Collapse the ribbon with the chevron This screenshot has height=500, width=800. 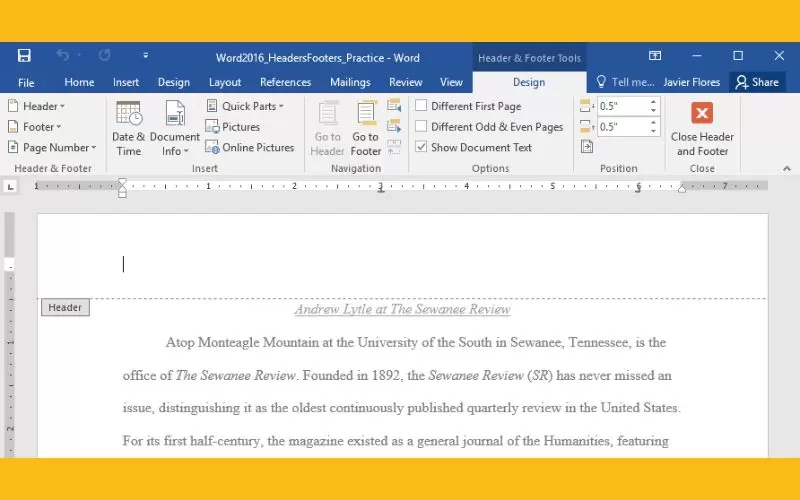tap(787, 168)
